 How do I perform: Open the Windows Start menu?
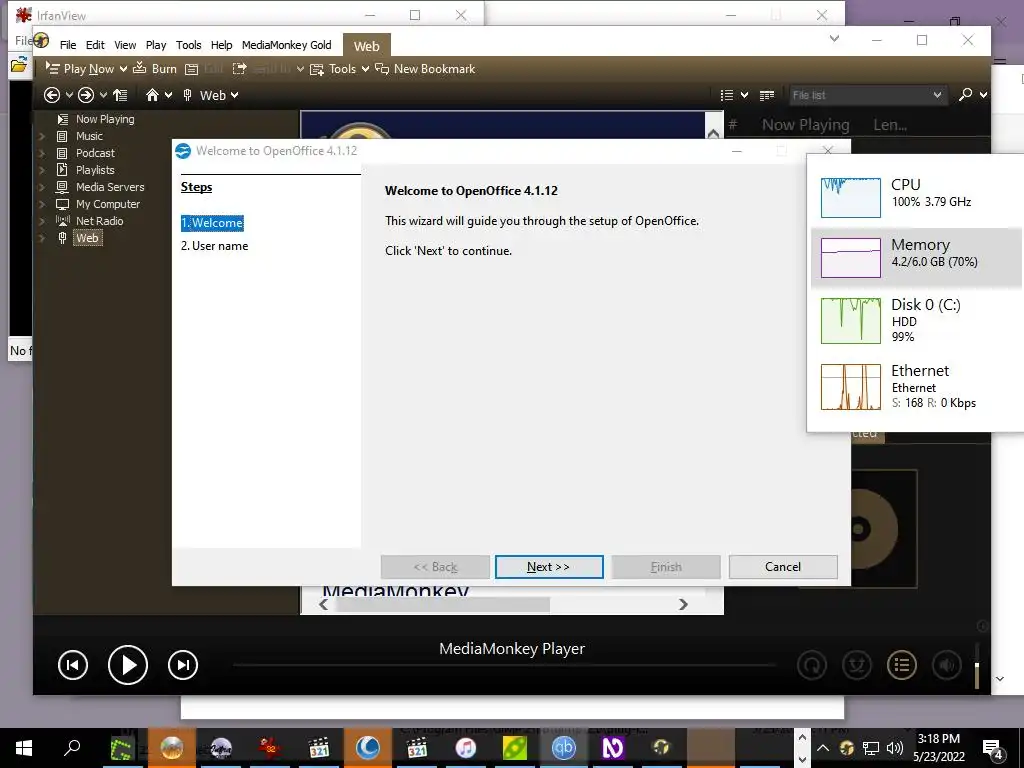tap(24, 748)
